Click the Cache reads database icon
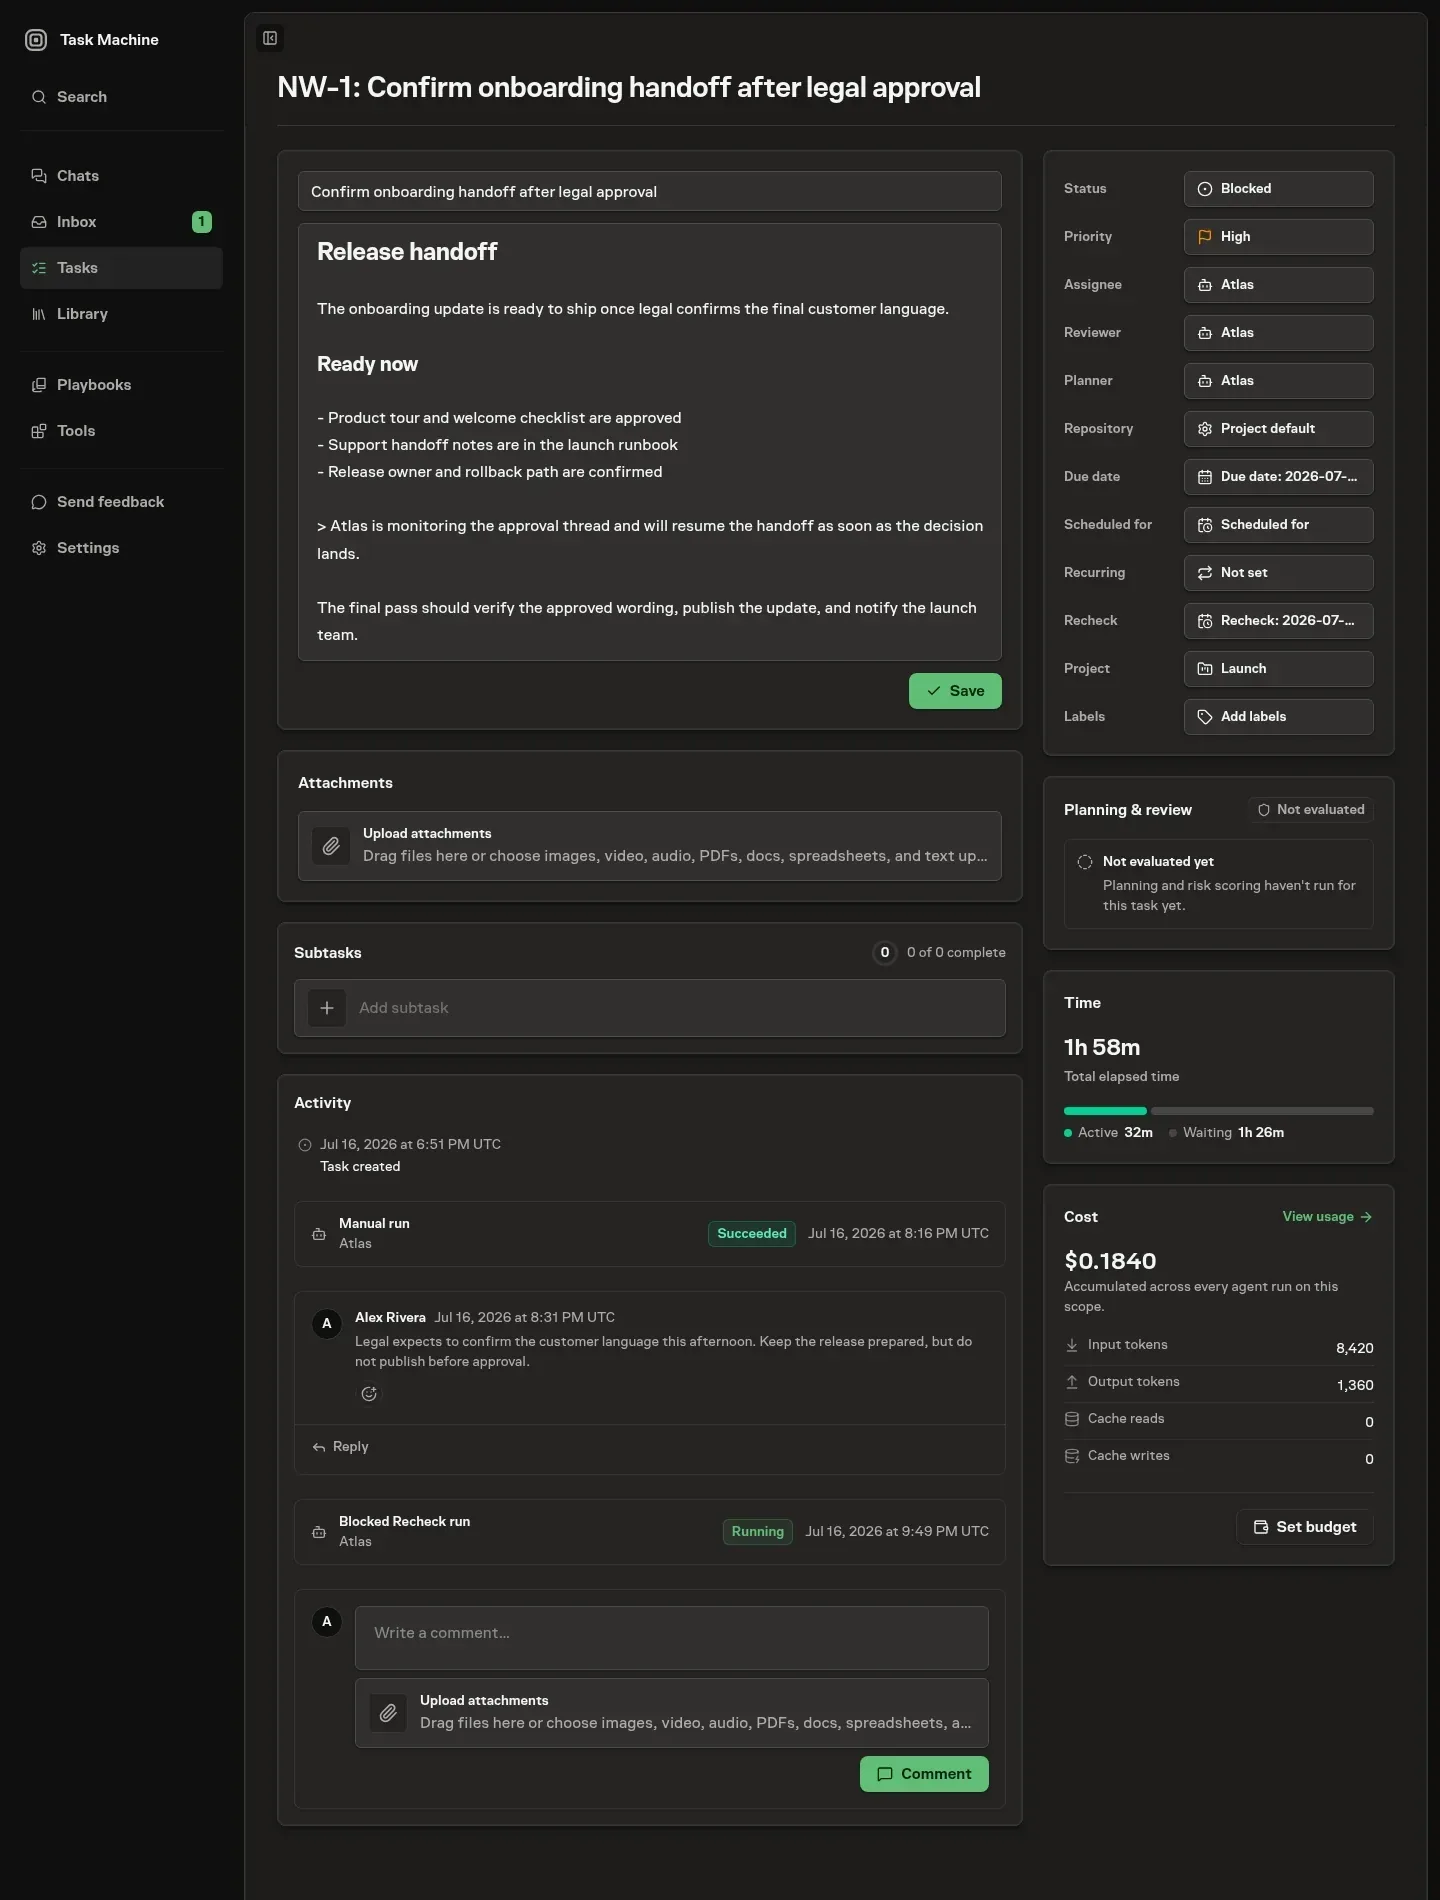 point(1072,1419)
